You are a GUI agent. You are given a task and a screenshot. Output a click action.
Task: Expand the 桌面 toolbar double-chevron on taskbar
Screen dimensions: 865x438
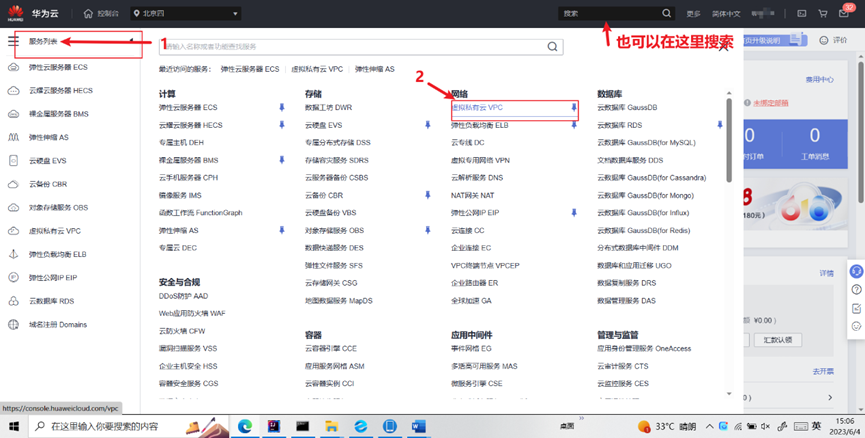pos(581,419)
